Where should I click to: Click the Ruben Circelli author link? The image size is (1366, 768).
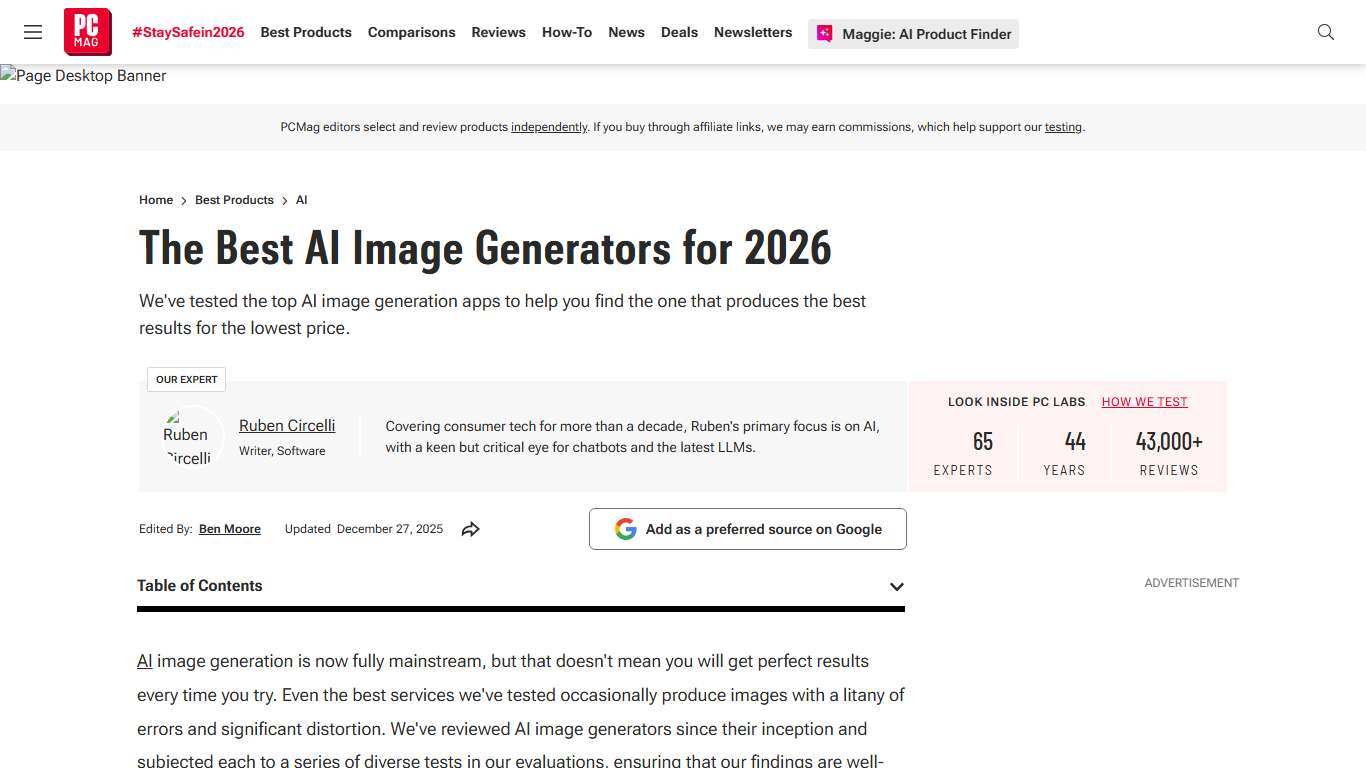coord(287,425)
